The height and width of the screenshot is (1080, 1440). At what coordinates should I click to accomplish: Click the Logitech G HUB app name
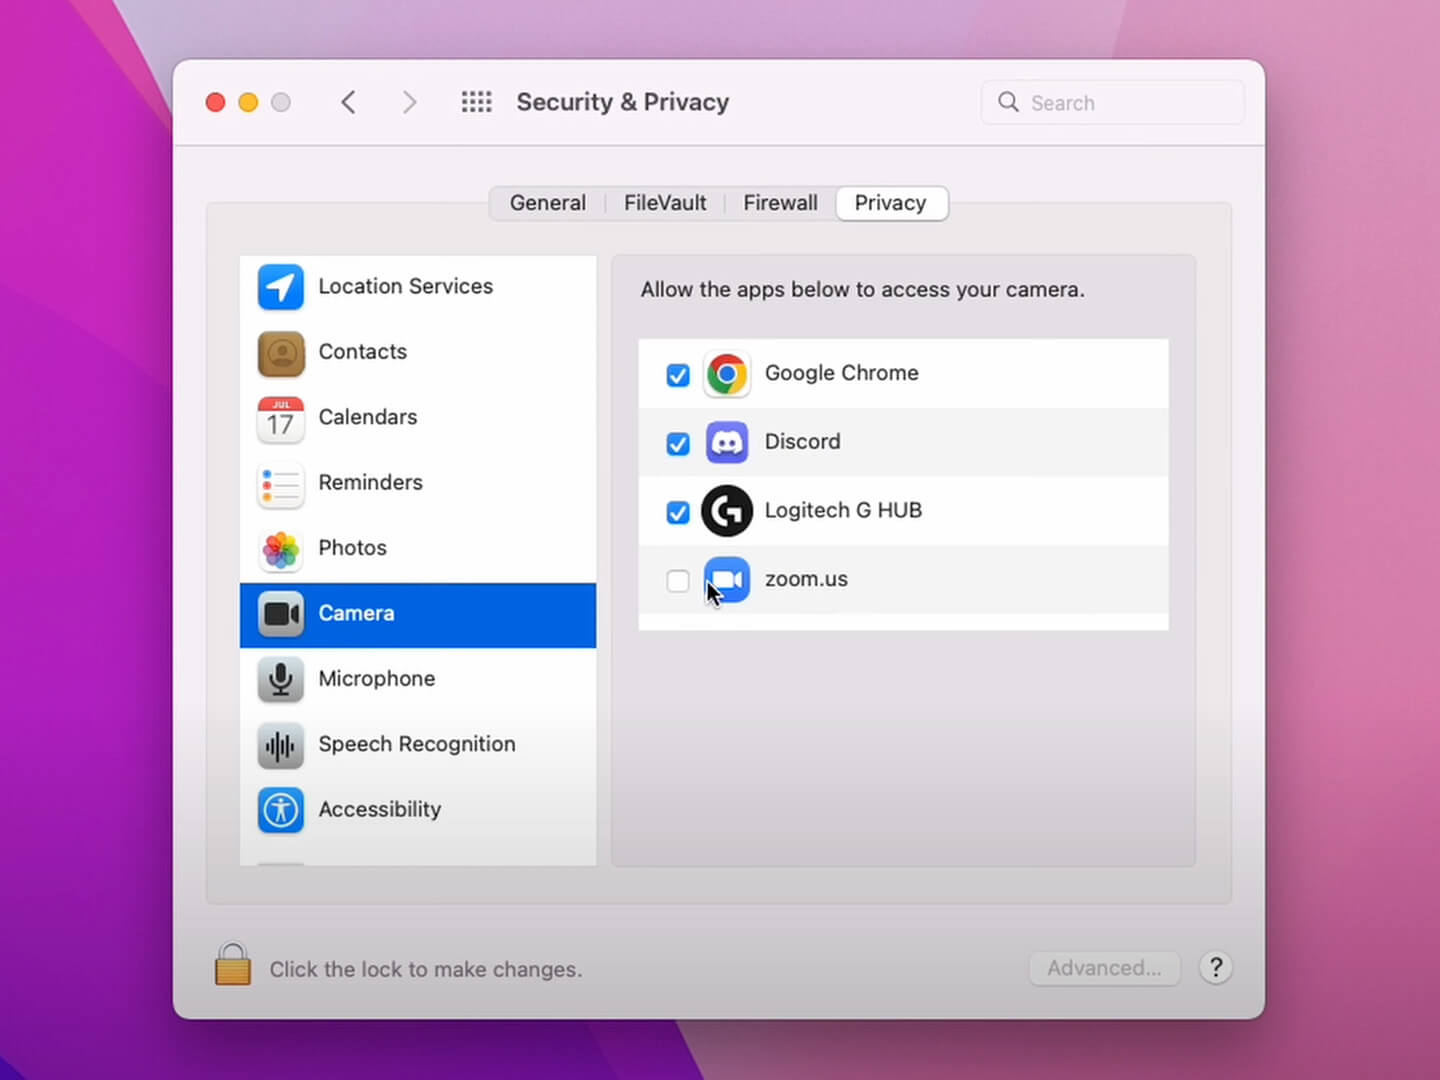843,510
